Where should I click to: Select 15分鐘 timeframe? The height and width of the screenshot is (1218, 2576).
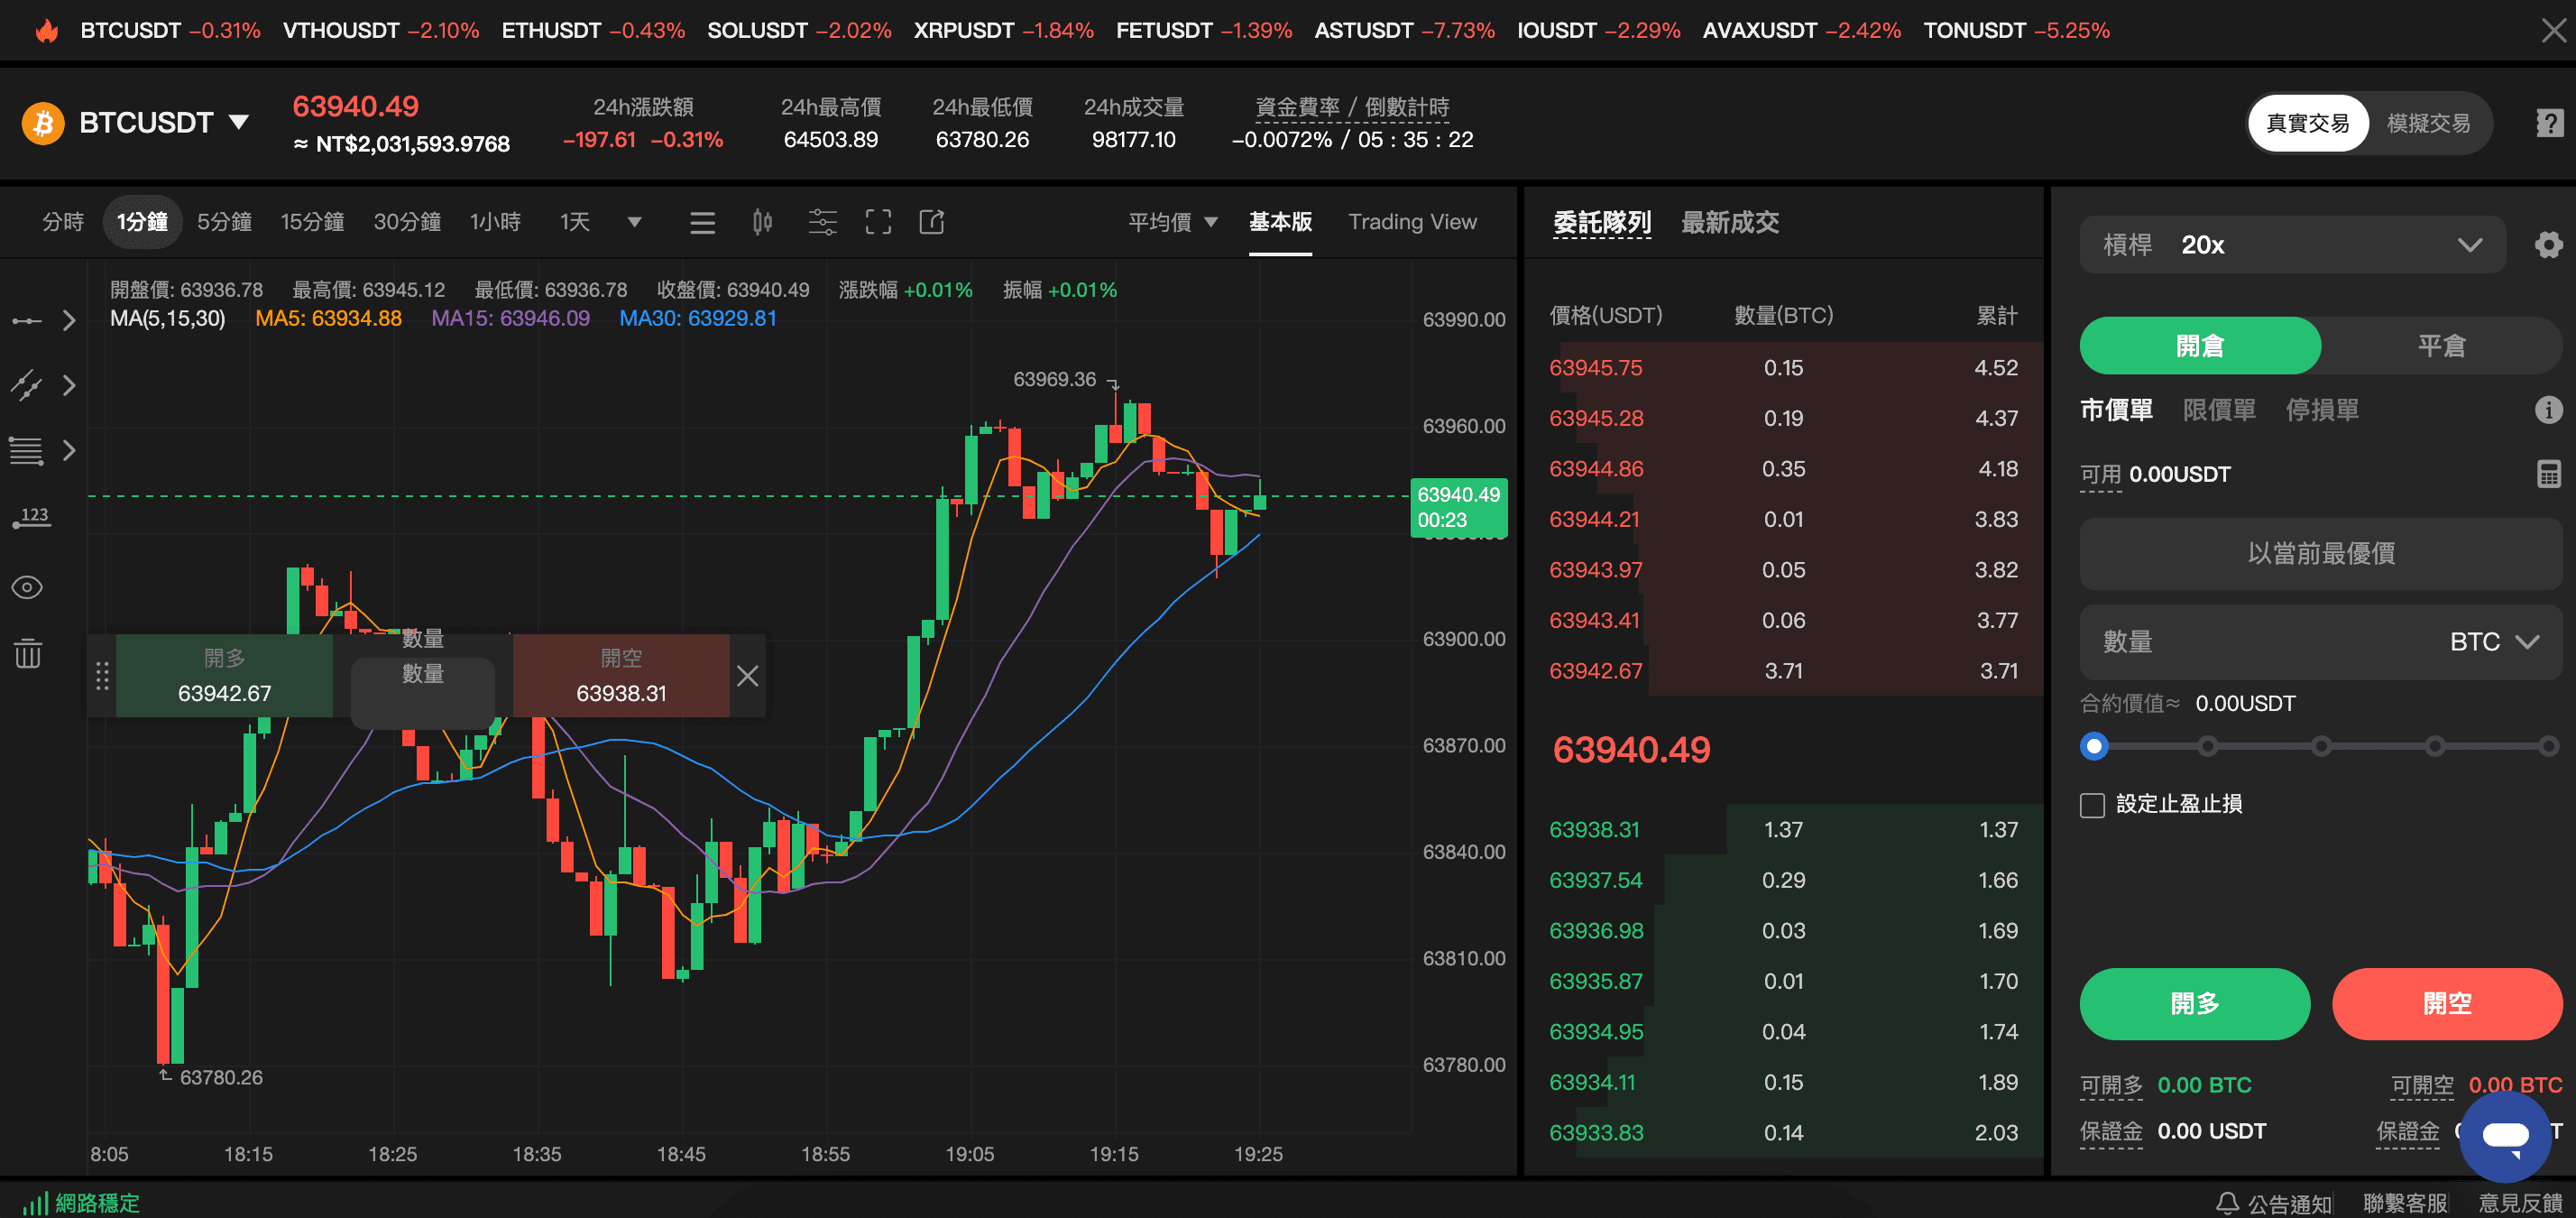pyautogui.click(x=312, y=222)
